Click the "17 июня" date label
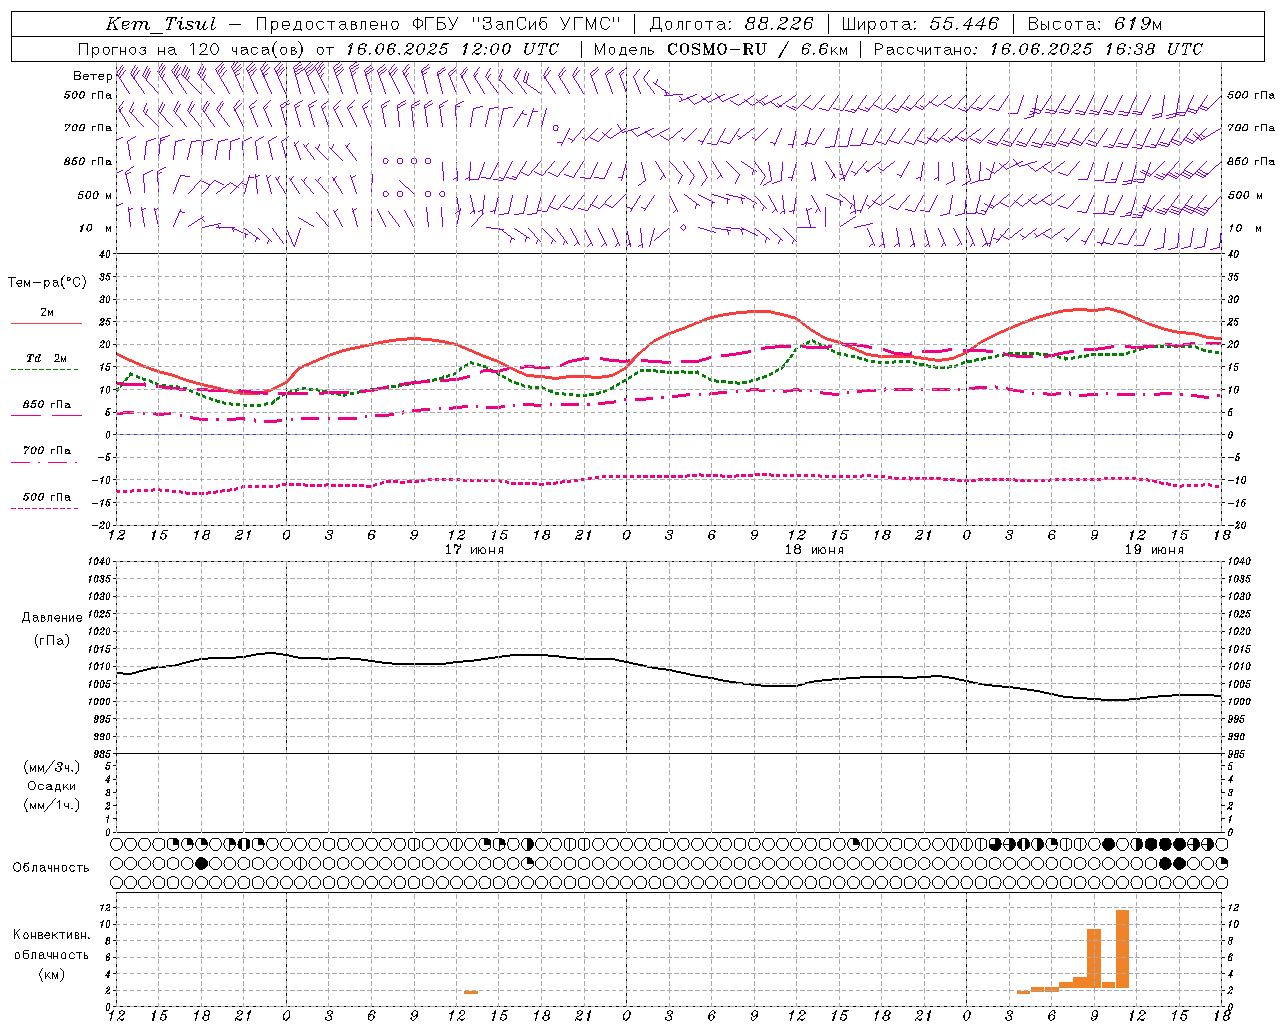 point(474,550)
